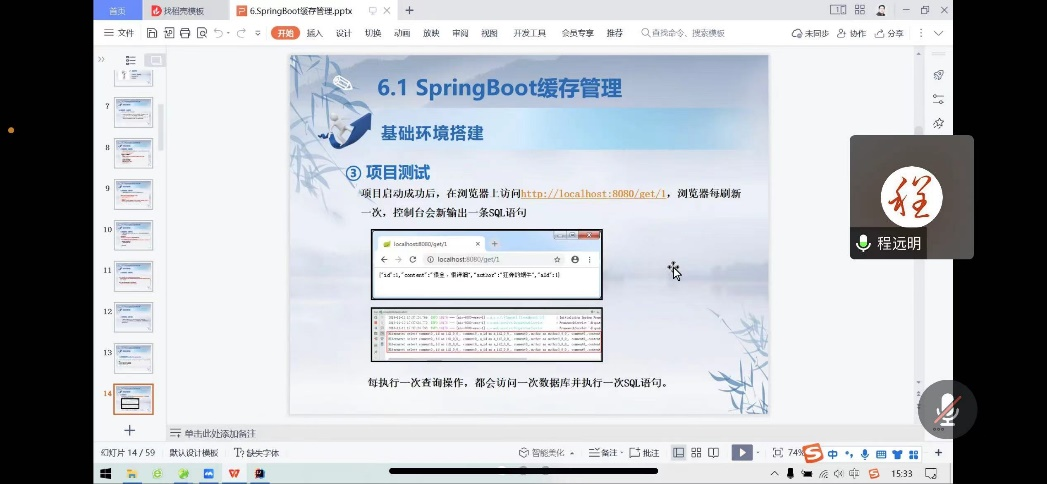Switch to the 插入 (Insert) ribbon tab
The height and width of the screenshot is (484, 1047).
pyautogui.click(x=314, y=33)
